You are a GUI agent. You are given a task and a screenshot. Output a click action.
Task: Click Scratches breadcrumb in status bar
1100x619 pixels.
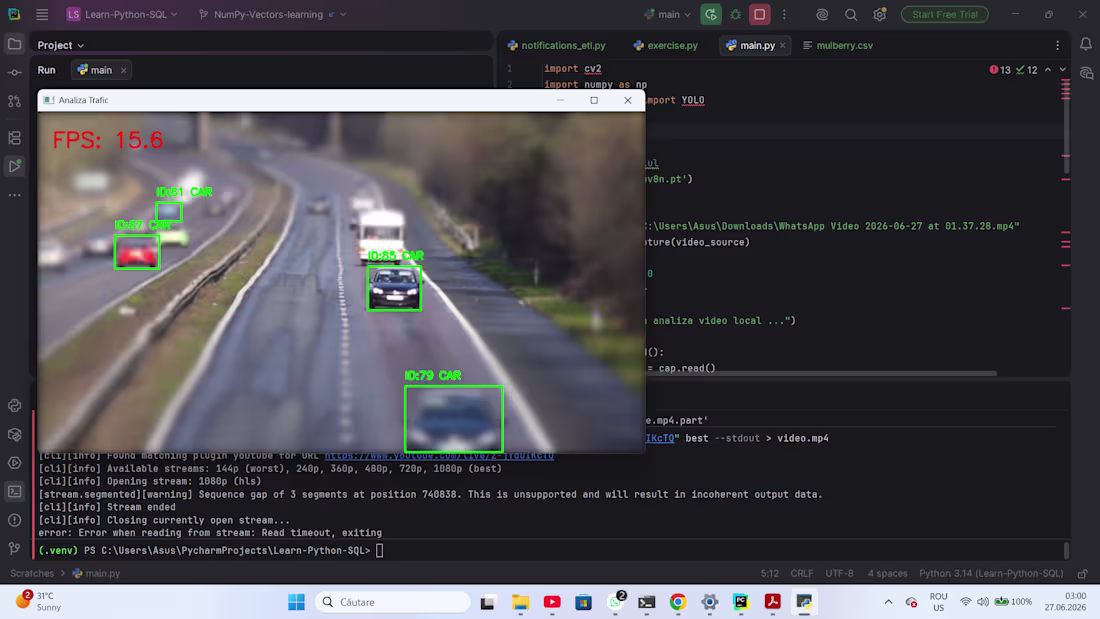pyautogui.click(x=32, y=573)
